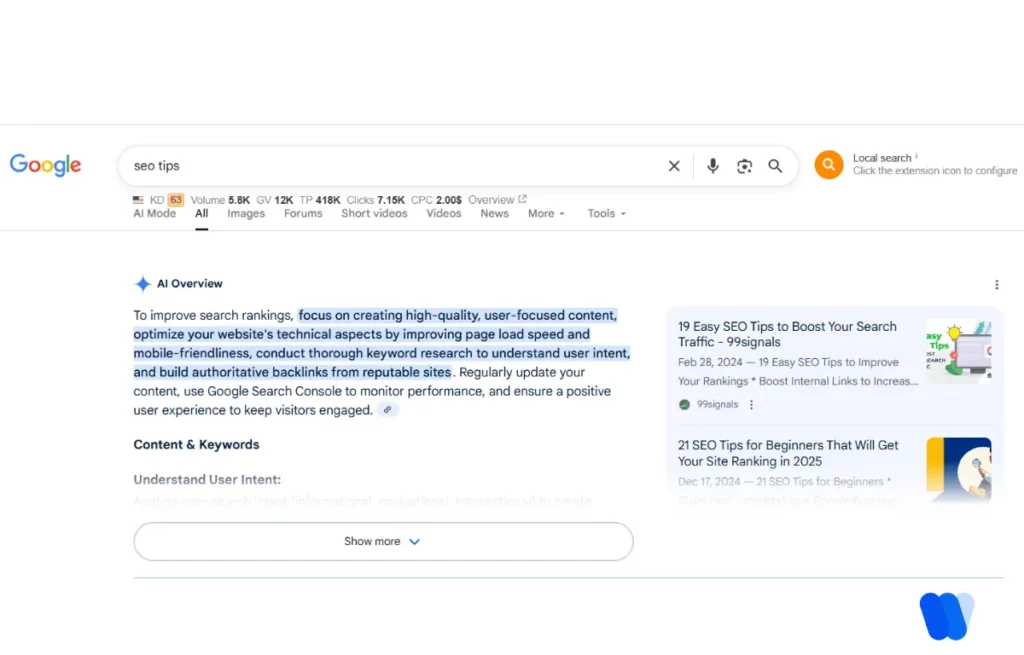Click the US flag country icon
Viewport: 1024px width, 655px height.
pyautogui.click(x=138, y=200)
